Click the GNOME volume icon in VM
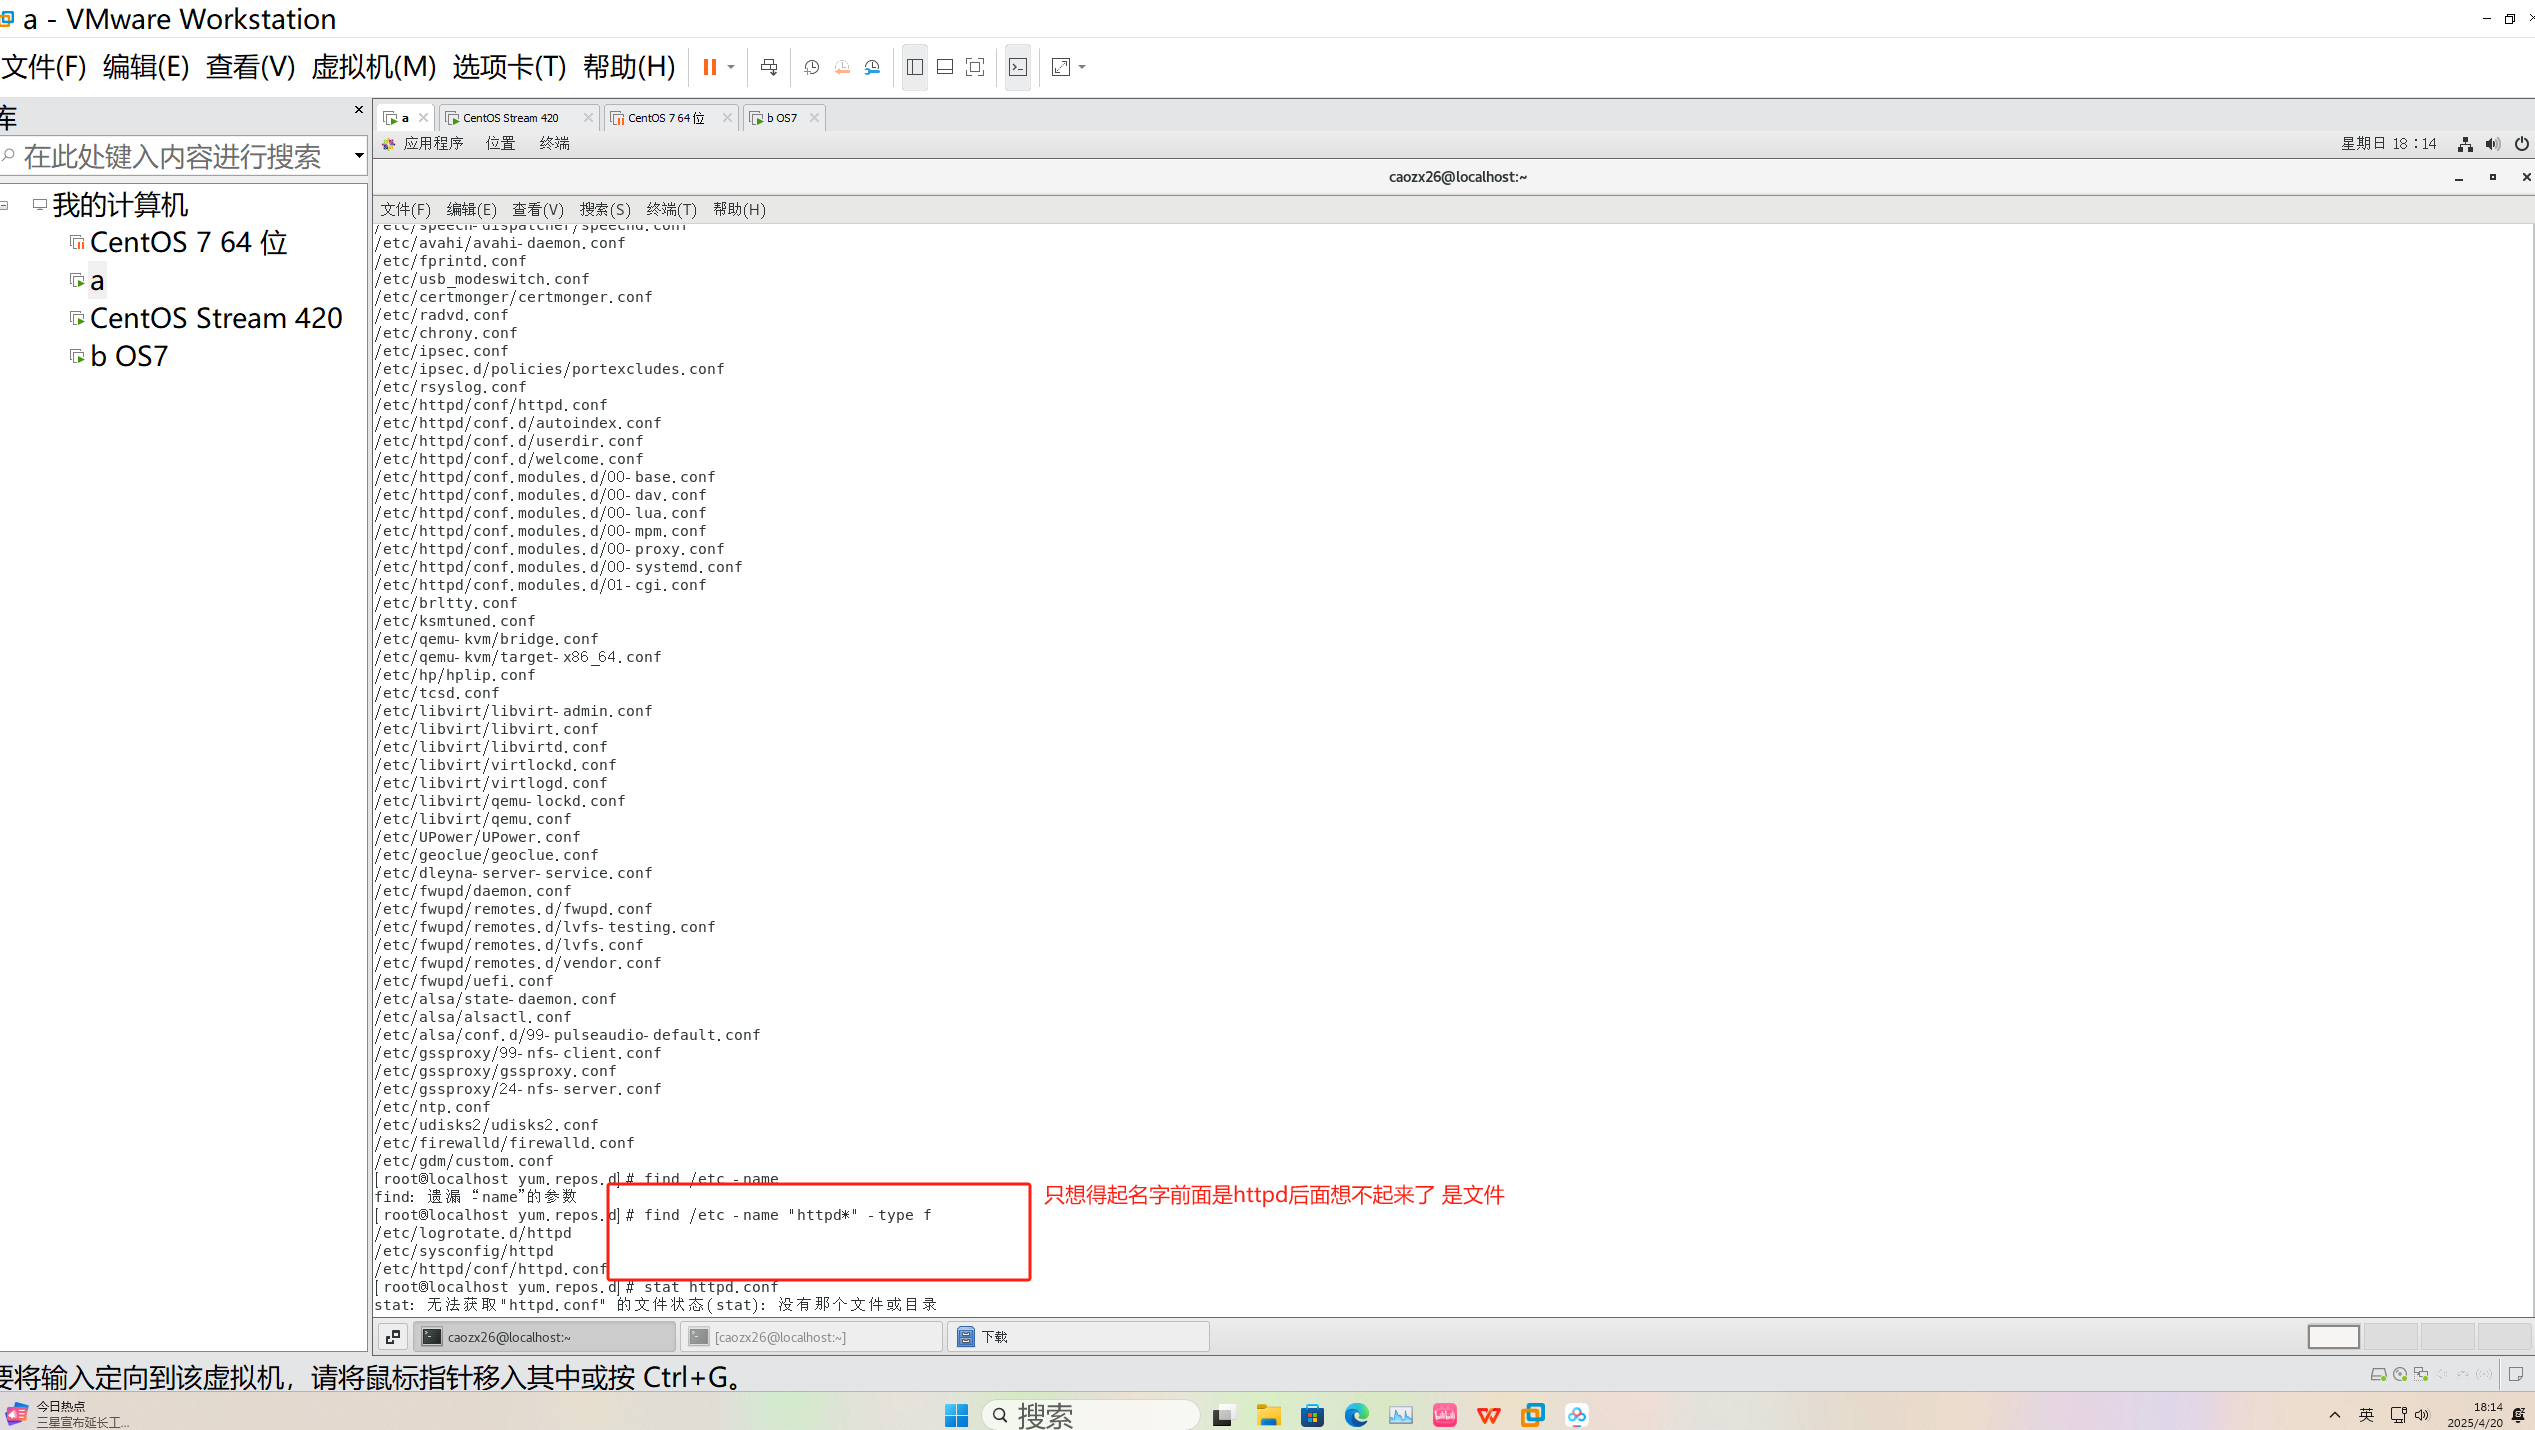The image size is (2535, 1430). (2493, 144)
